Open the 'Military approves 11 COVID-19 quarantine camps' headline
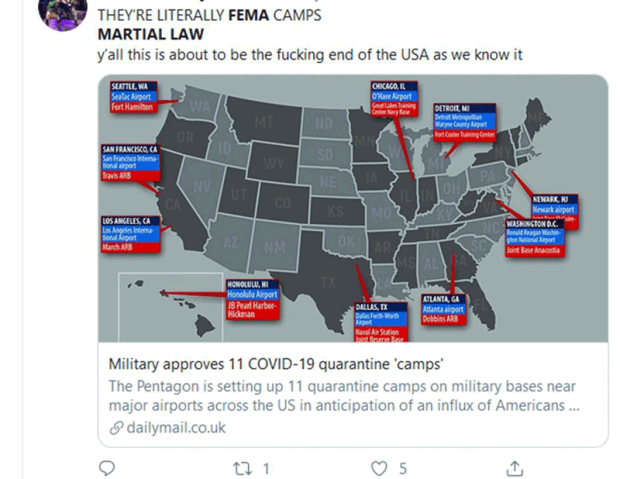Screen dimensions: 620x479 pos(274,363)
